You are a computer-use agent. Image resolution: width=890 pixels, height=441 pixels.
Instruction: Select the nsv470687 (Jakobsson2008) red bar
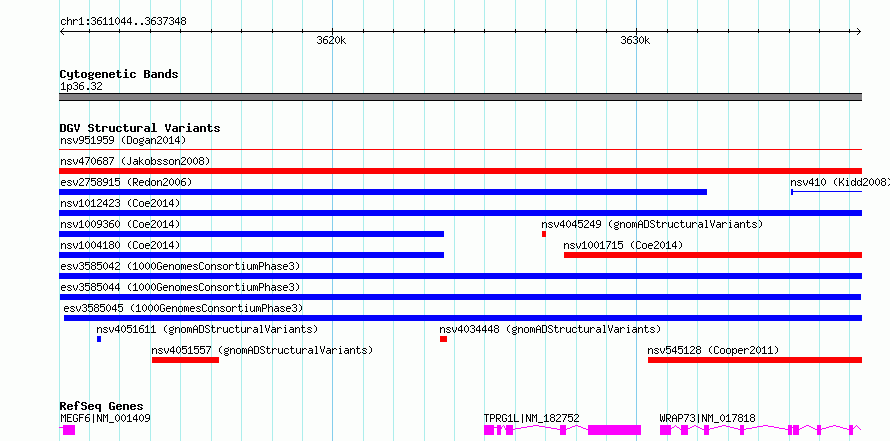pyautogui.click(x=461, y=171)
